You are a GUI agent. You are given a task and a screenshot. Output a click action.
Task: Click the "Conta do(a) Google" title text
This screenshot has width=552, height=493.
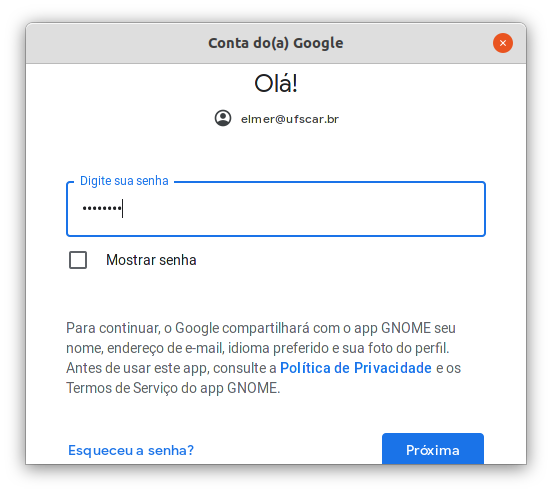[276, 43]
